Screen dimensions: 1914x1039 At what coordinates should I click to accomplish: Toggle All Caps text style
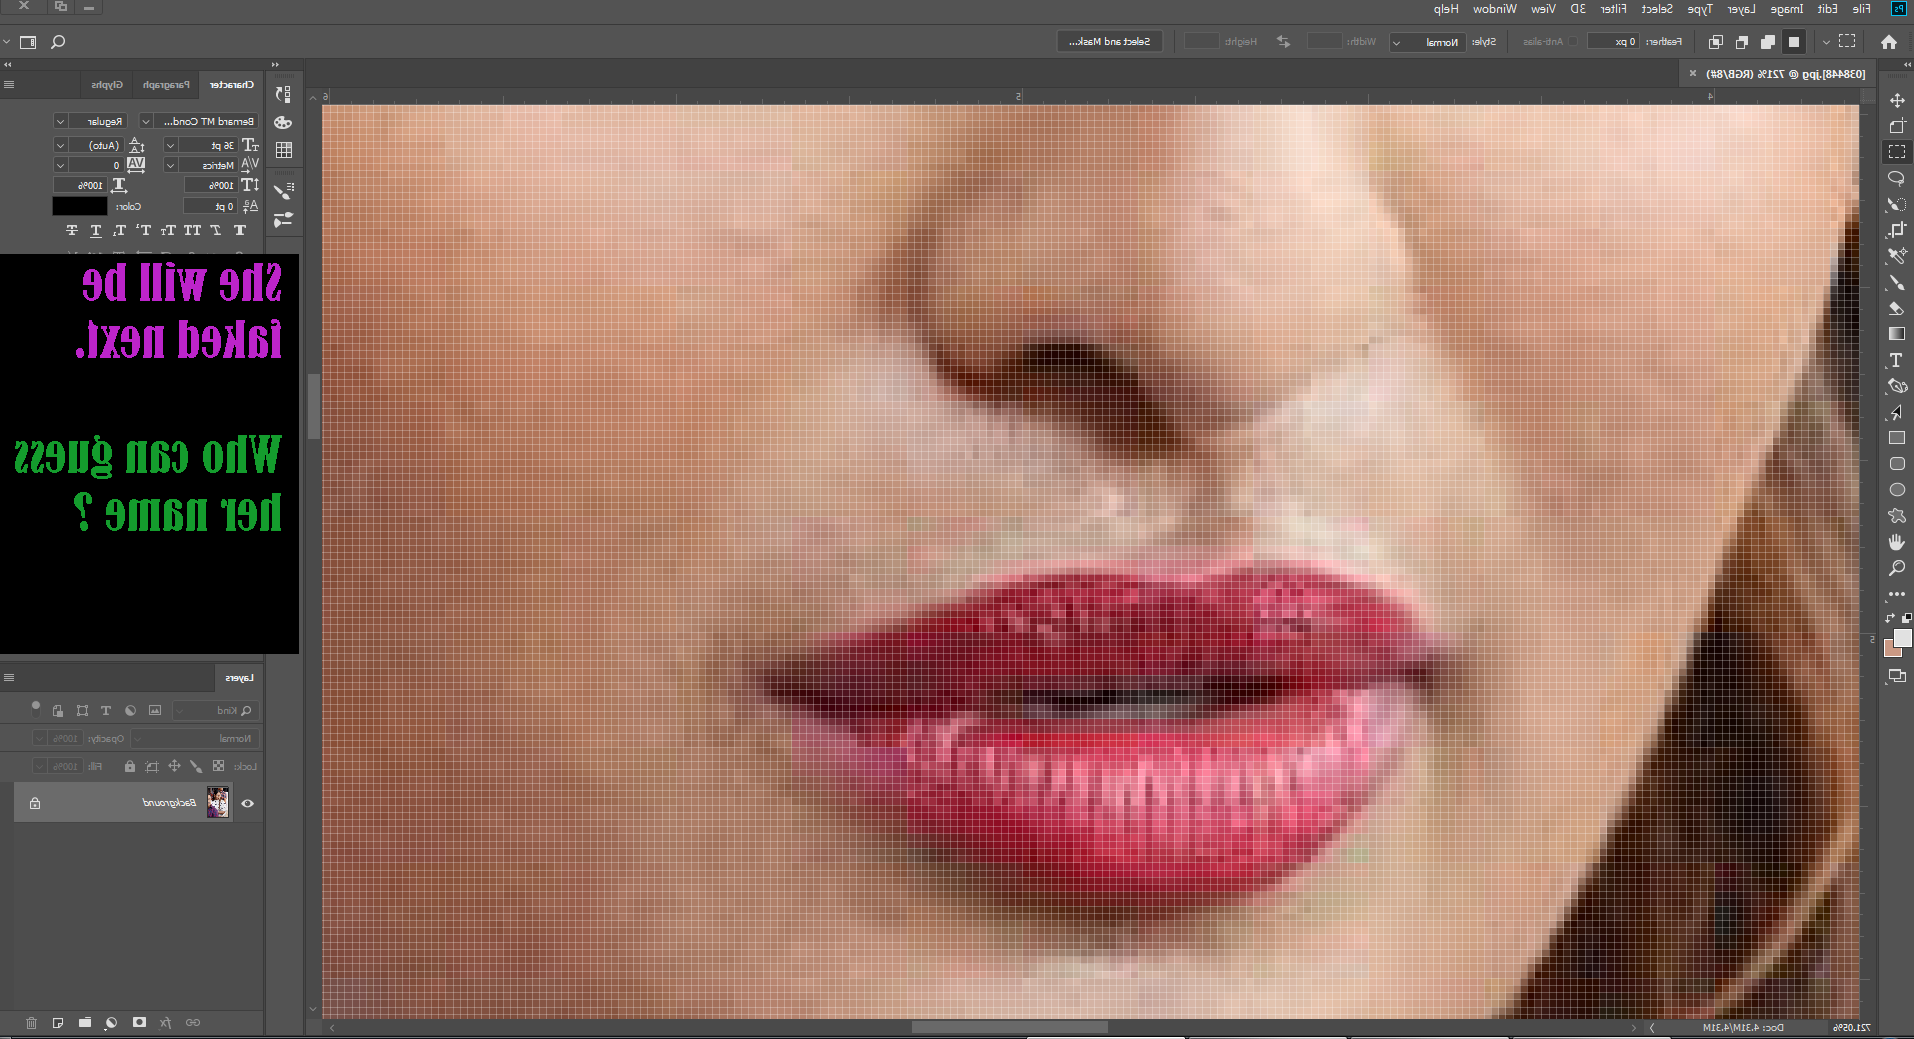(192, 230)
